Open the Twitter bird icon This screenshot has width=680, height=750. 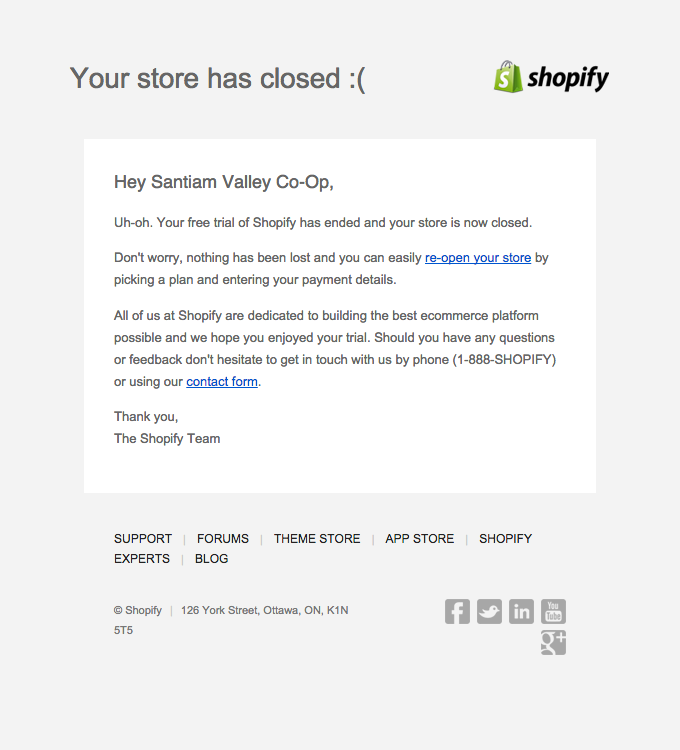tap(489, 611)
